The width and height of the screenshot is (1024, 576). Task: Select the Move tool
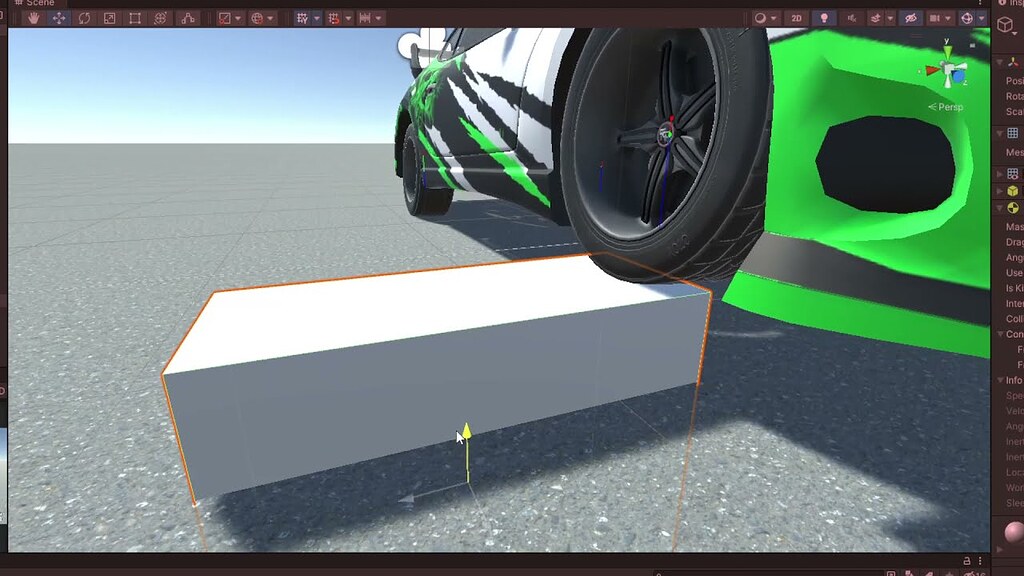click(x=59, y=16)
